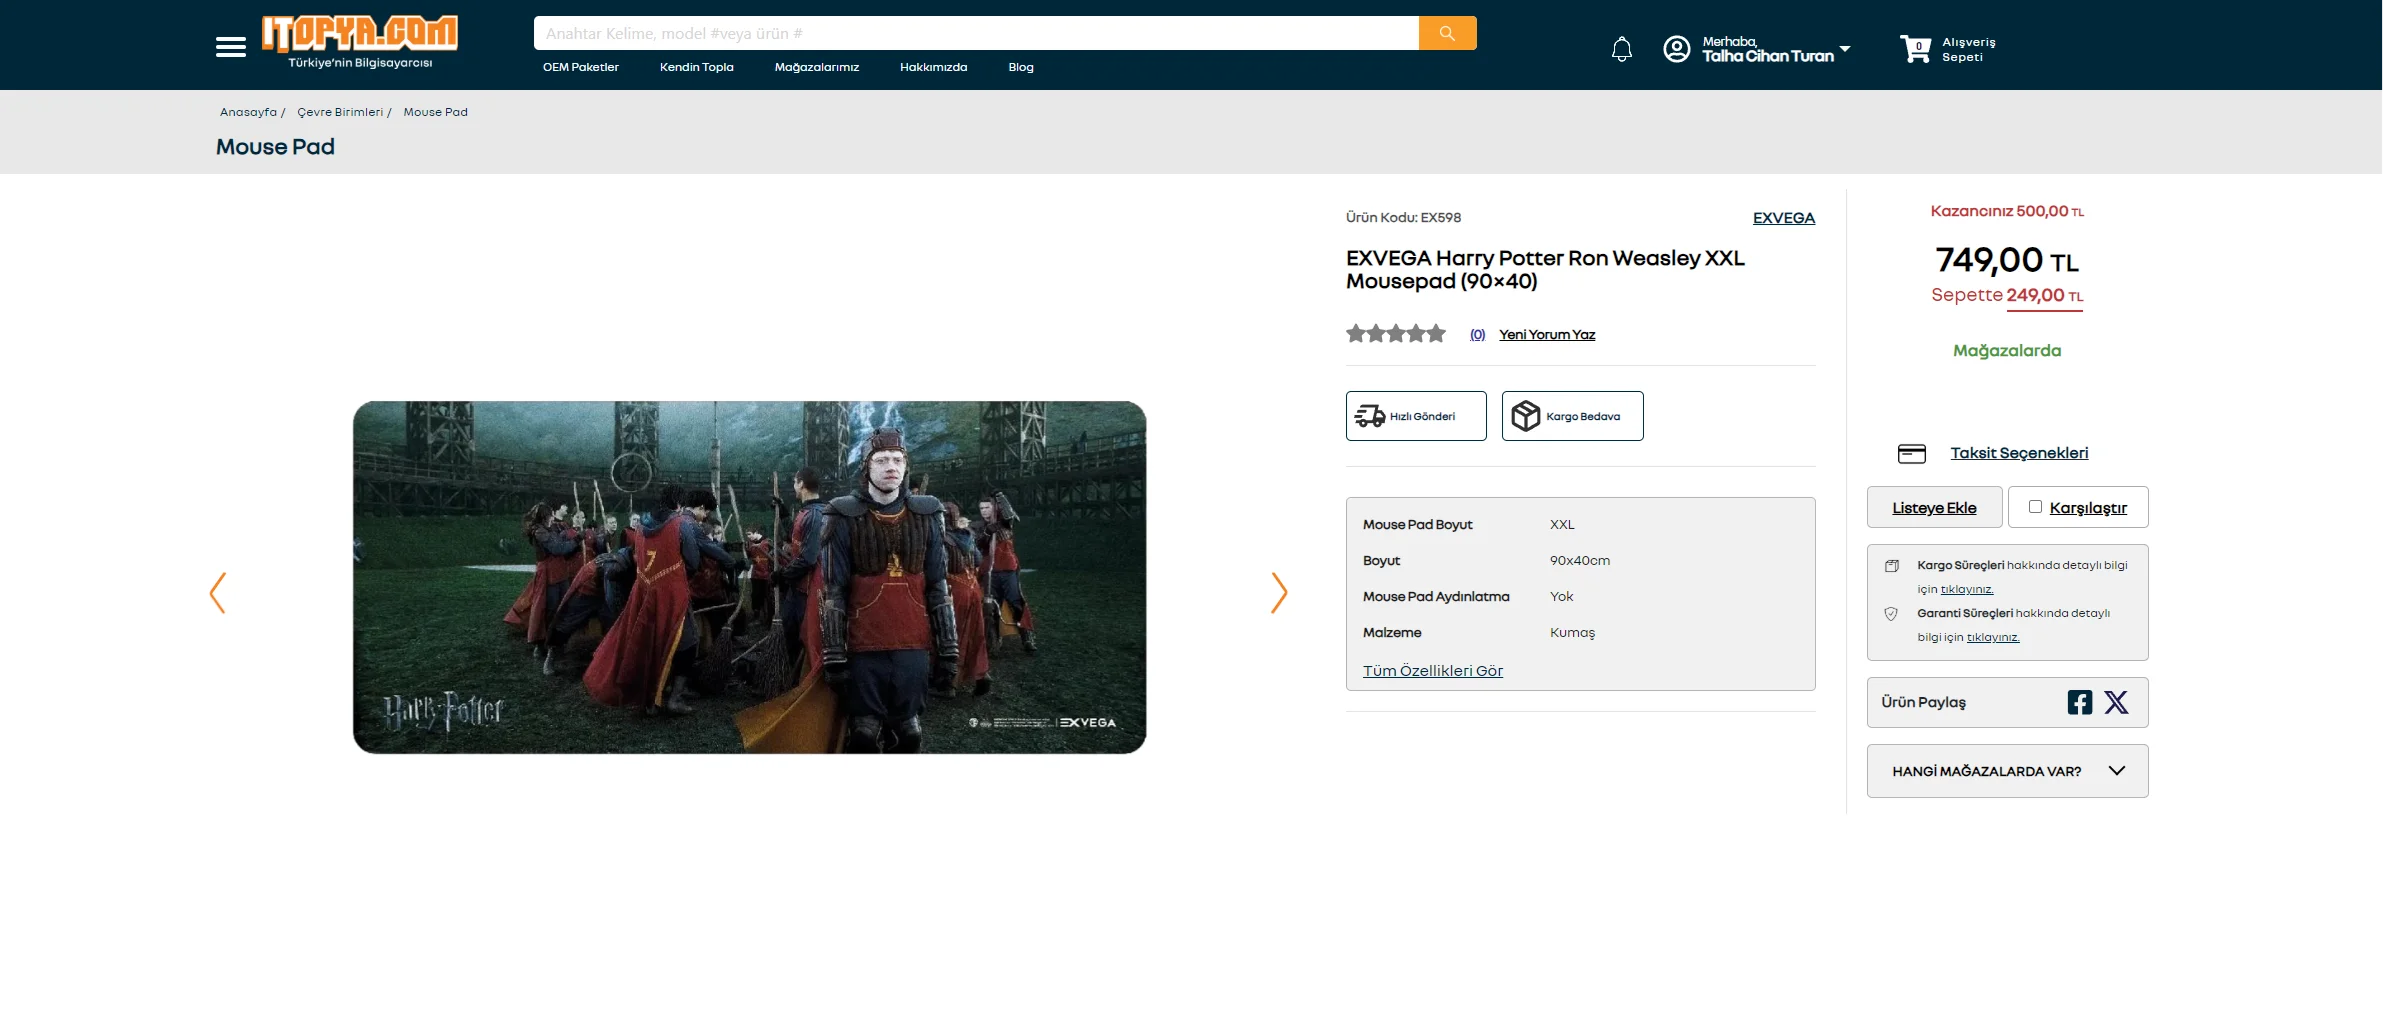
Task: Click the 90x40cm size value
Action: pos(1580,561)
